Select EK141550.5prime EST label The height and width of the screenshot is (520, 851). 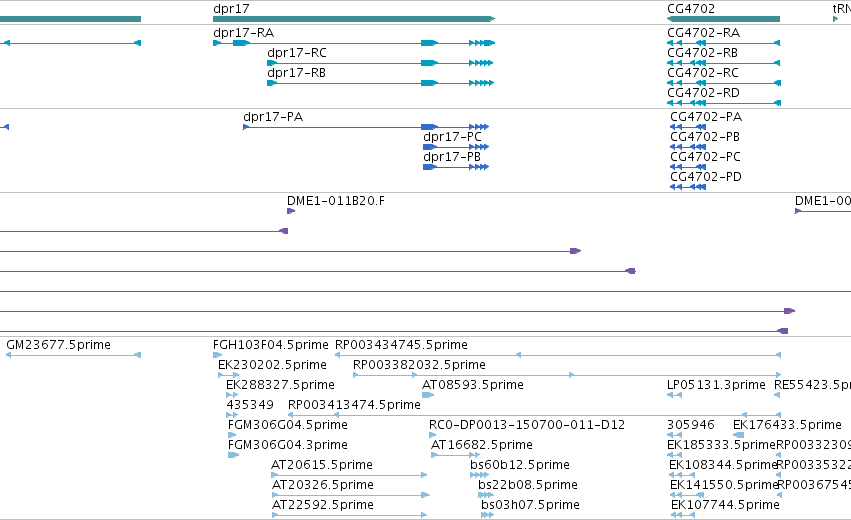pos(725,485)
